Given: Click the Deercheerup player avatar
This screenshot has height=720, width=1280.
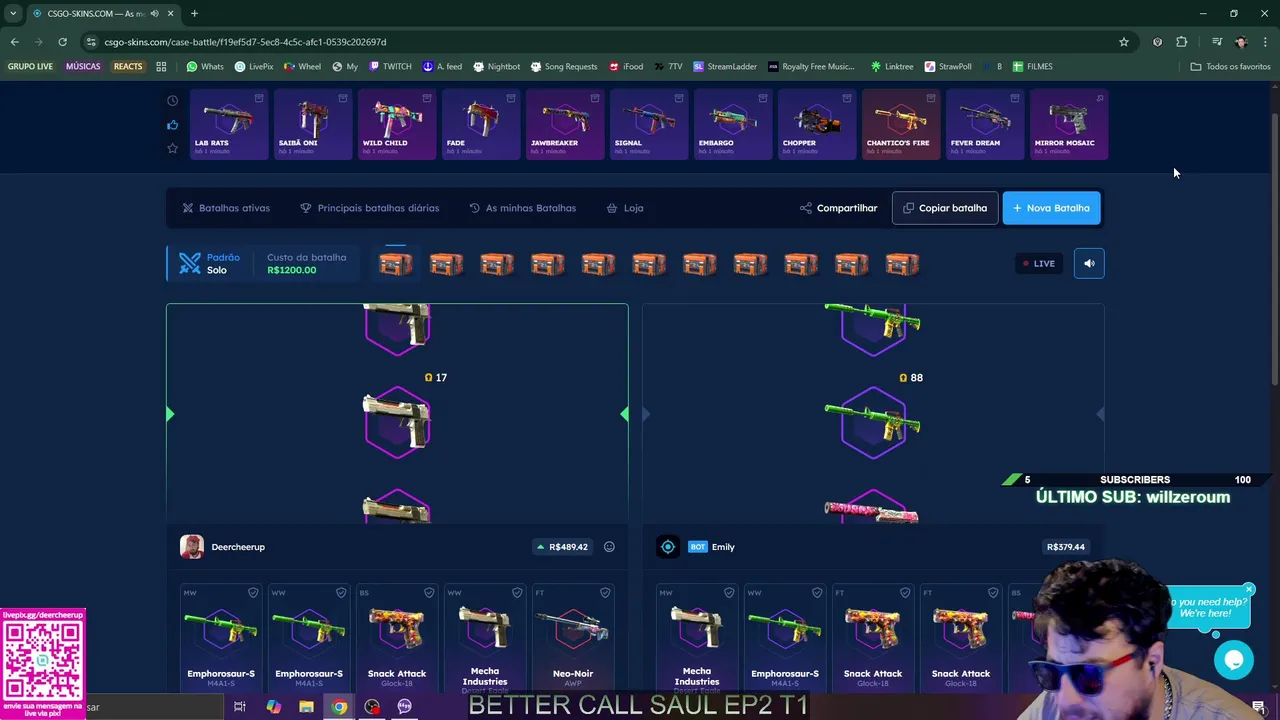Looking at the screenshot, I should [x=192, y=547].
